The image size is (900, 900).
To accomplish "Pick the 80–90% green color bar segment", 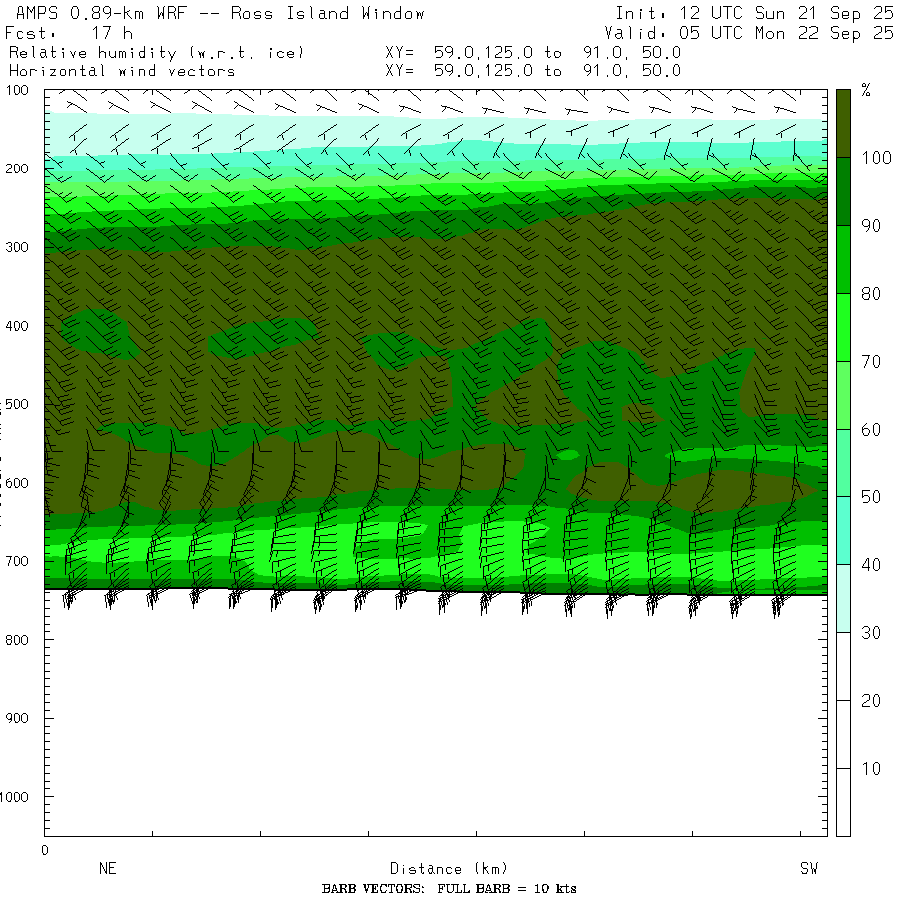I will pyautogui.click(x=843, y=259).
